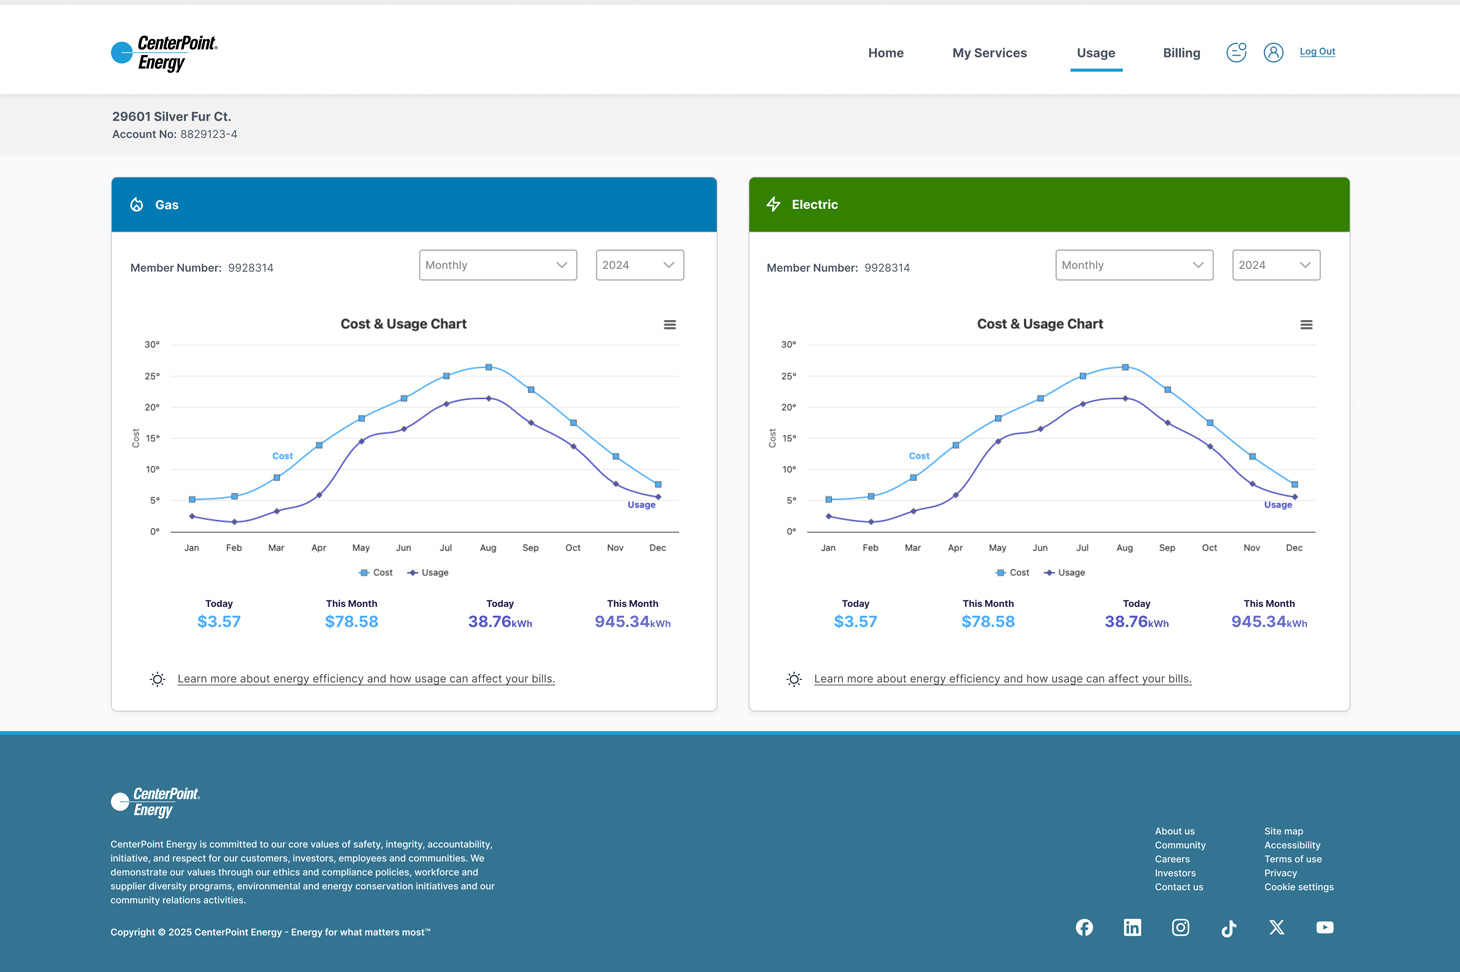Open the YouTube footer icon
The height and width of the screenshot is (972, 1460).
point(1325,928)
